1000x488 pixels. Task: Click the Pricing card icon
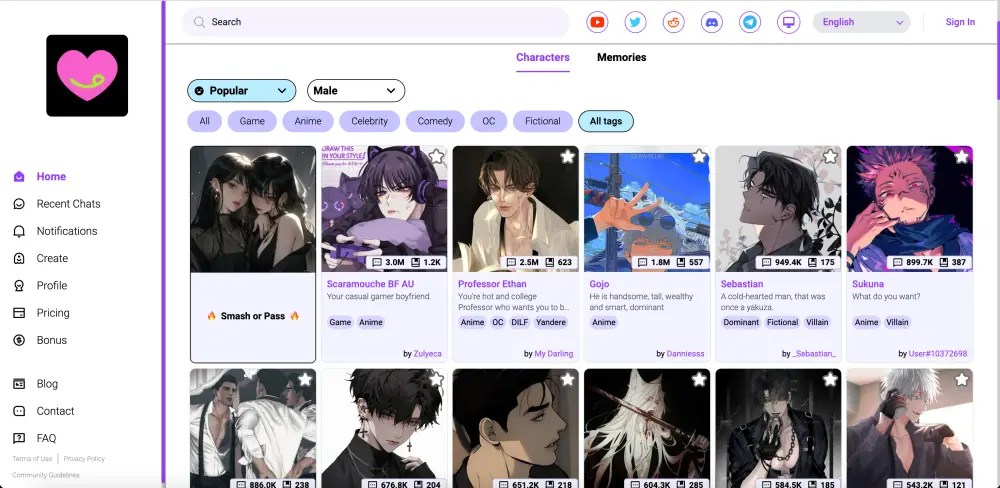[x=19, y=313]
